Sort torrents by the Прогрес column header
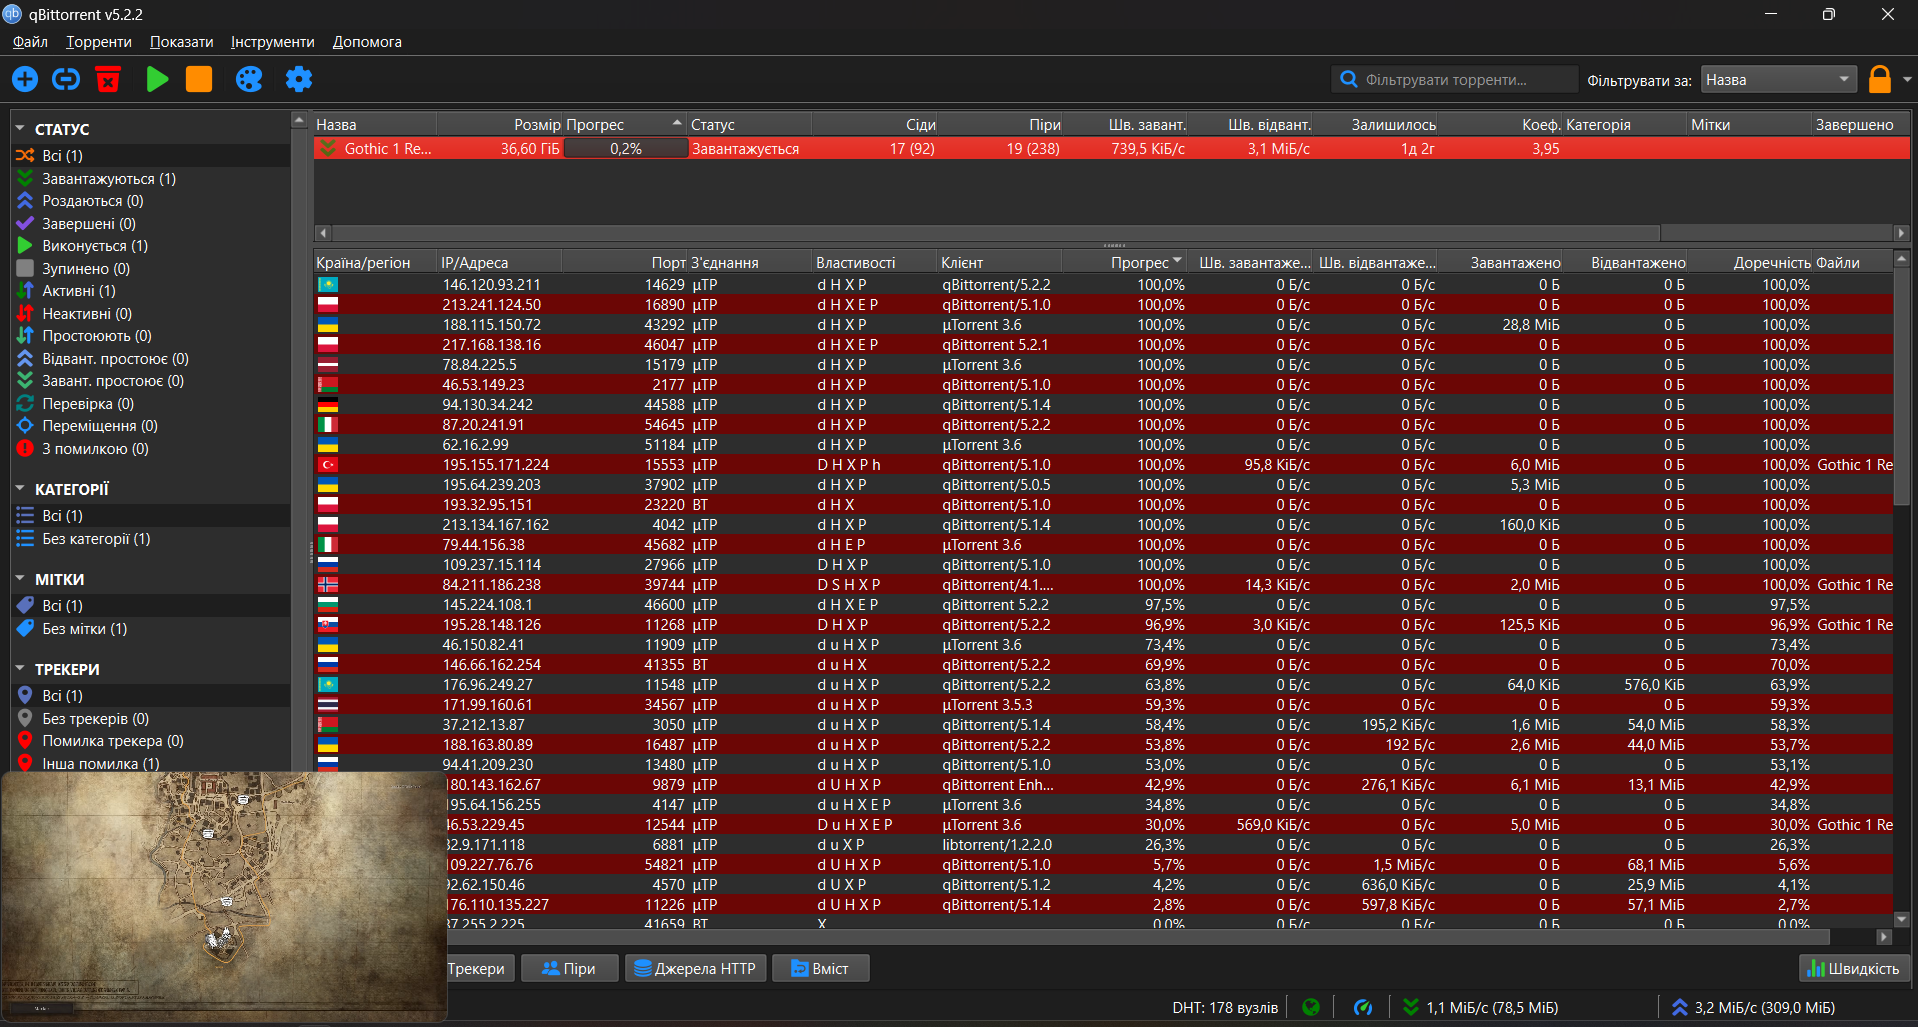 click(625, 125)
